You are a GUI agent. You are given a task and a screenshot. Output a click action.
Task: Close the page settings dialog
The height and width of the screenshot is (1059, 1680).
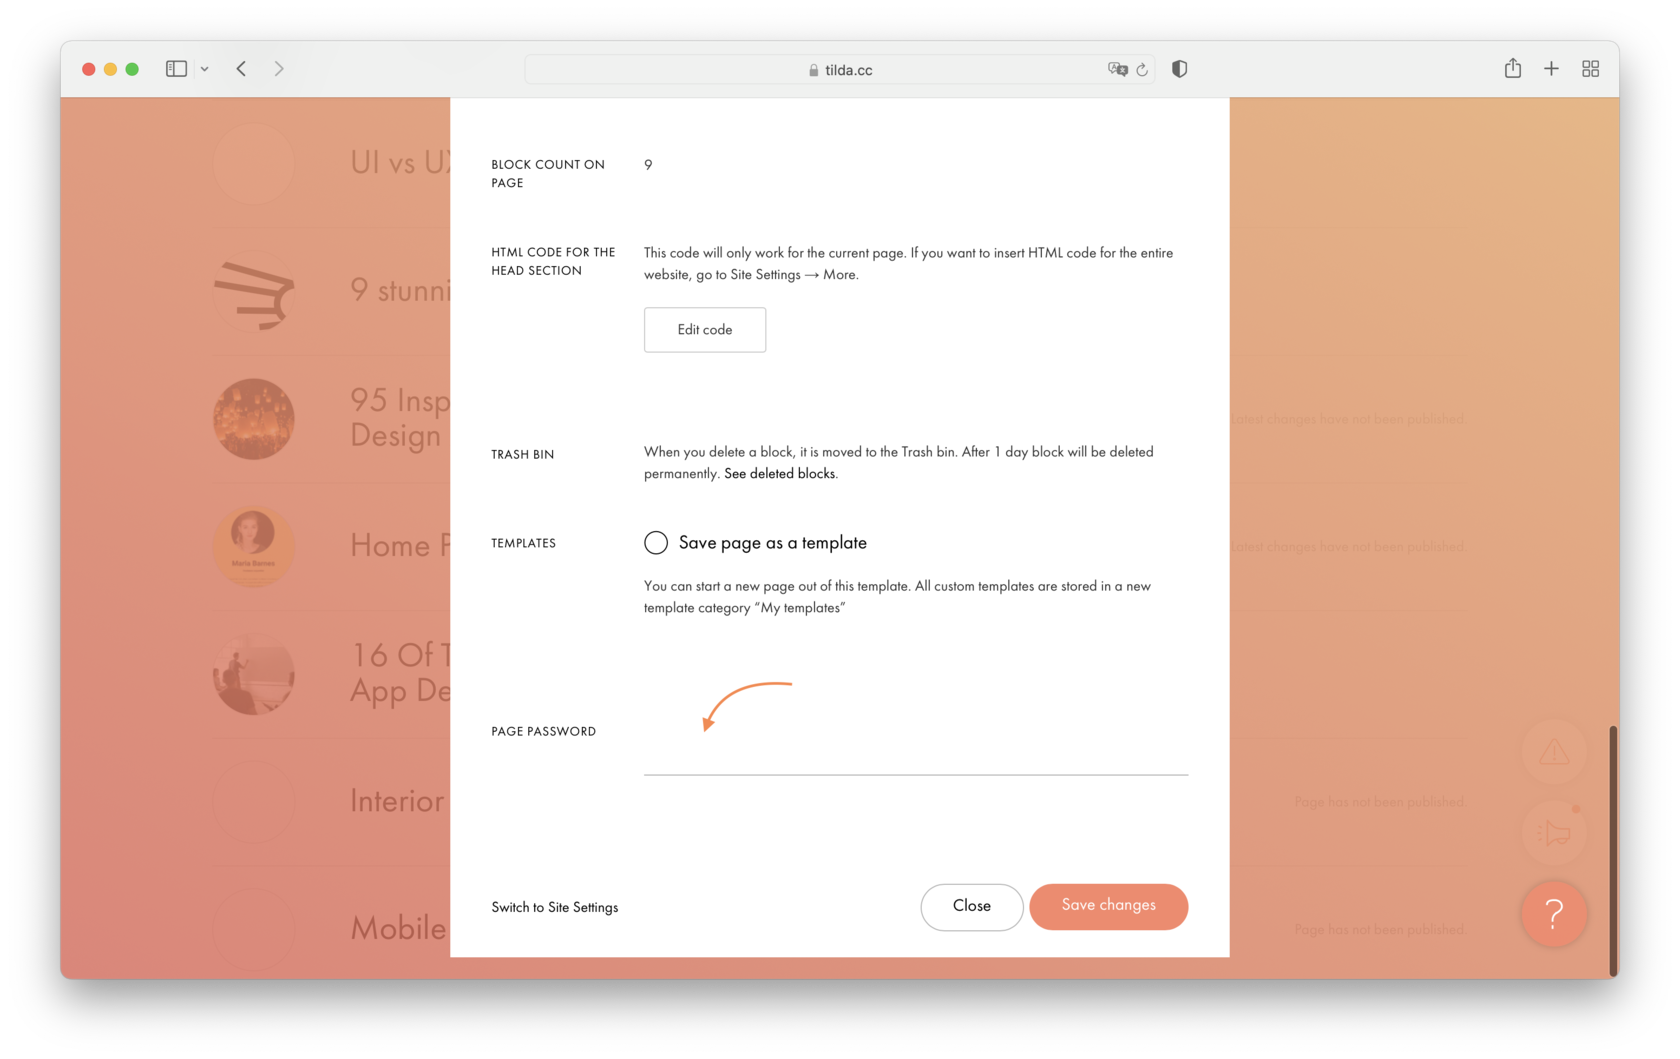972,907
